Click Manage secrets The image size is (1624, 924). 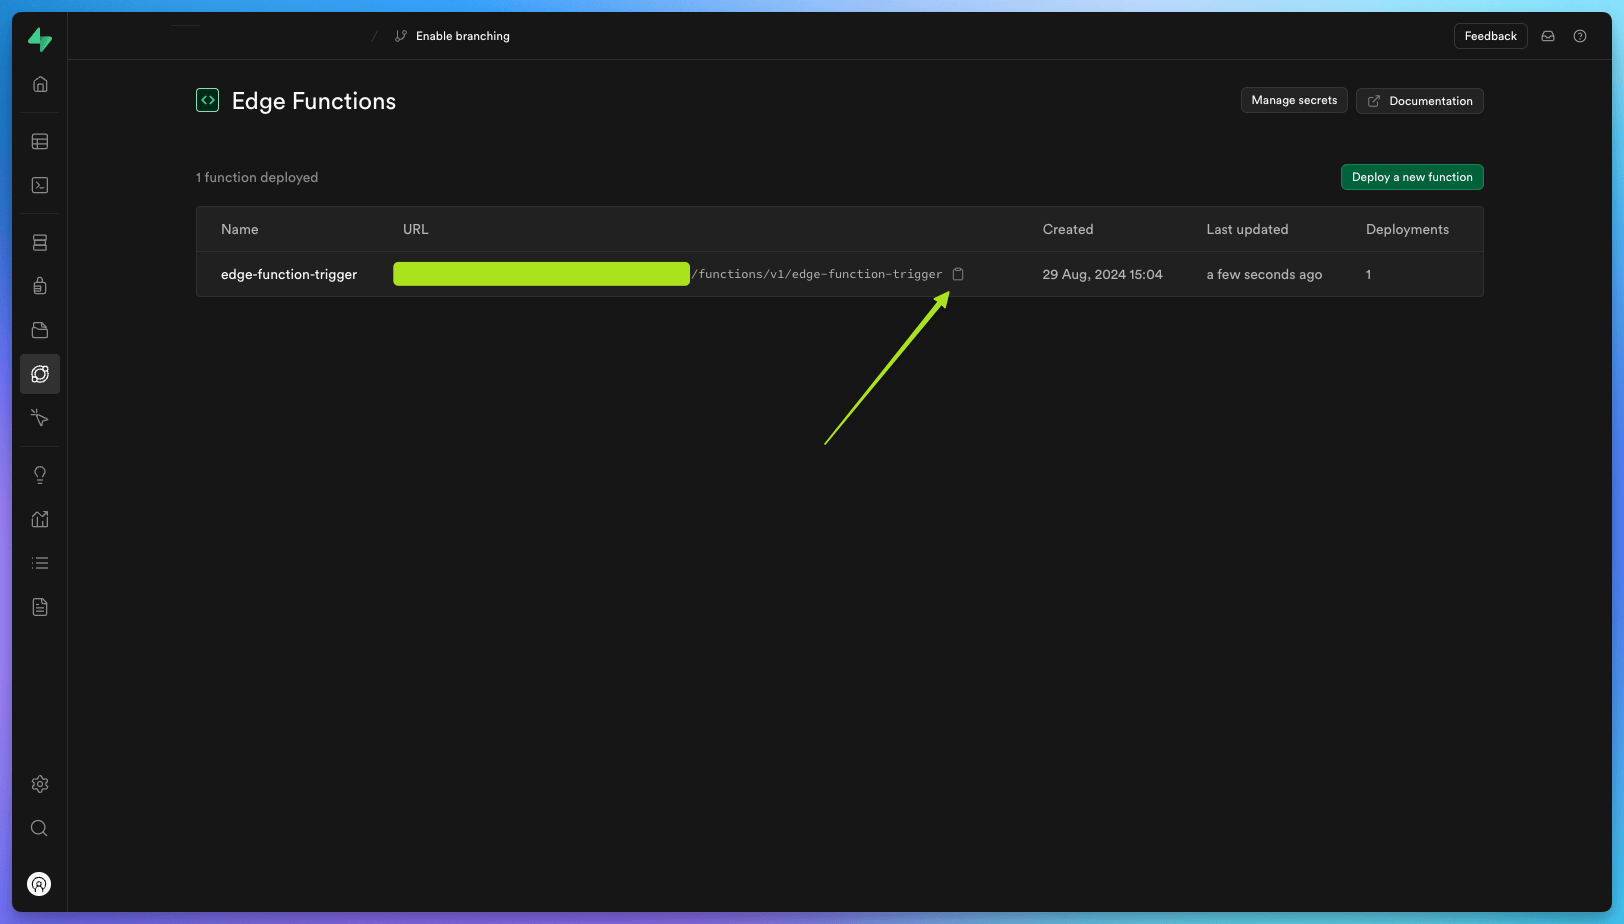point(1294,100)
